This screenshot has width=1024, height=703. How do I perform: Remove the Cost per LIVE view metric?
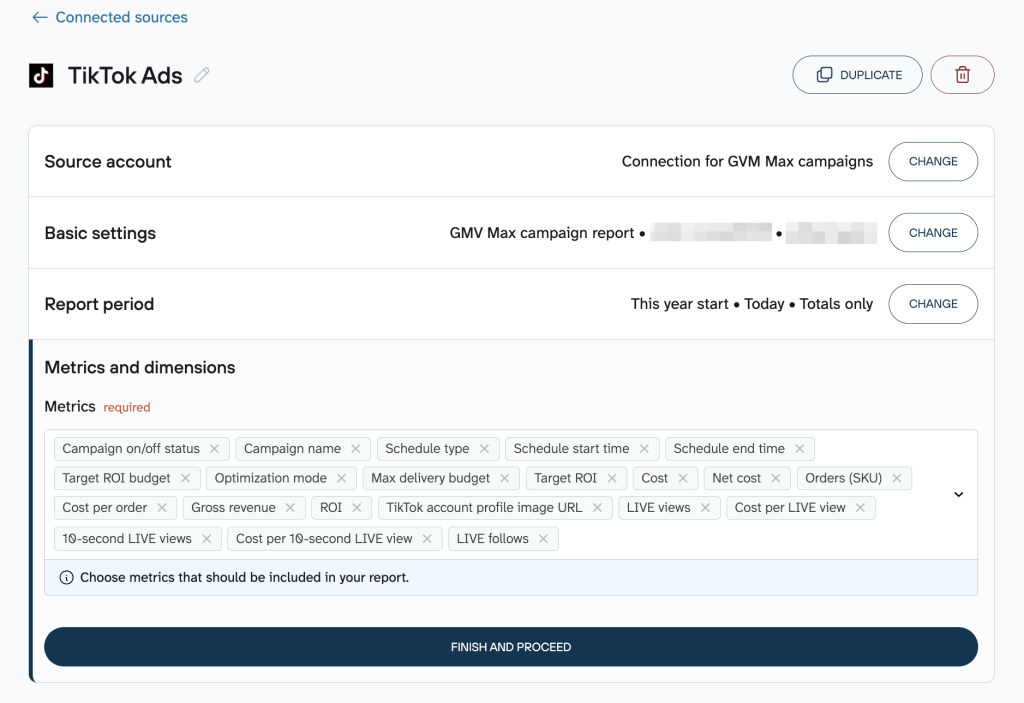click(860, 508)
